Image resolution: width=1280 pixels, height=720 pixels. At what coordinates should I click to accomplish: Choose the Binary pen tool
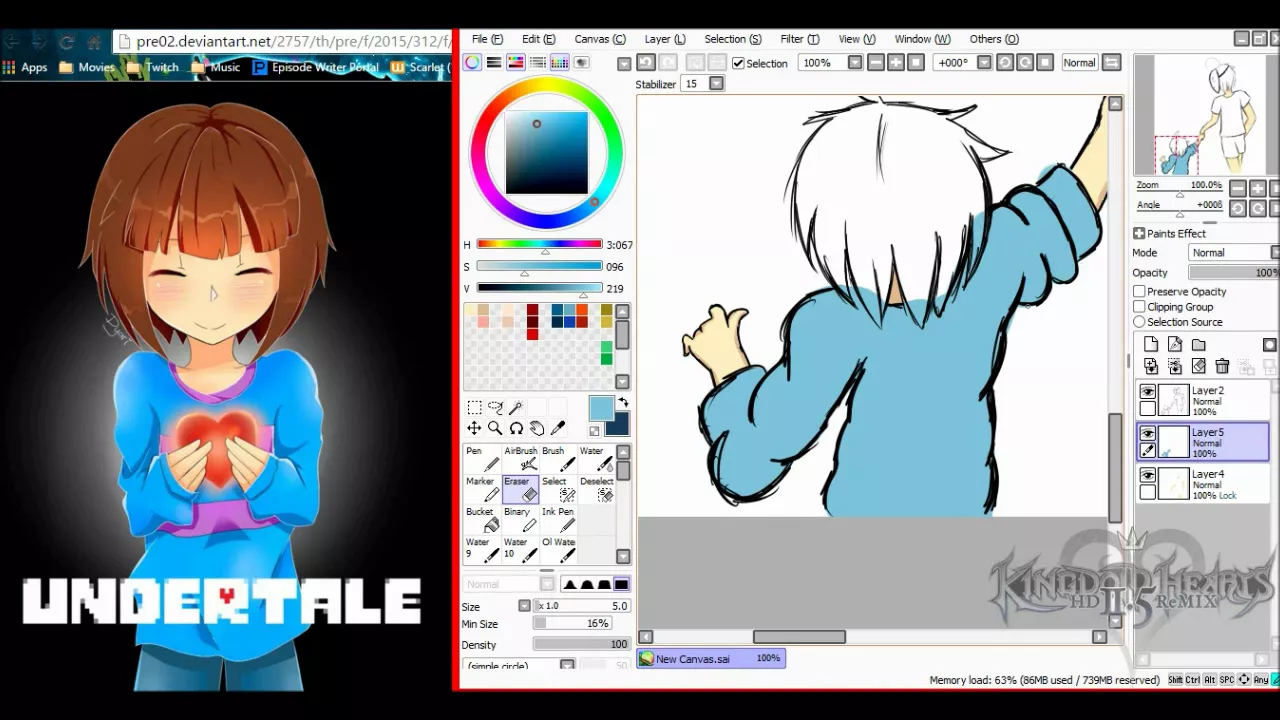(520, 520)
